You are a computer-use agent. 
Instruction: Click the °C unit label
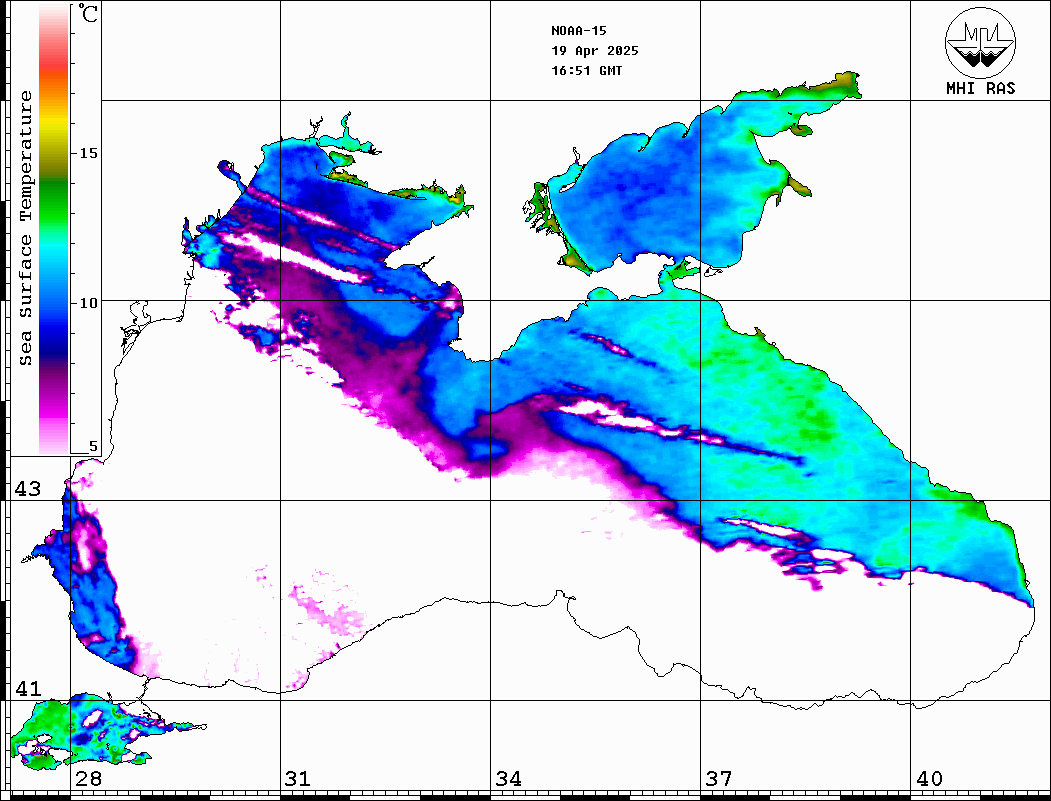tap(87, 13)
